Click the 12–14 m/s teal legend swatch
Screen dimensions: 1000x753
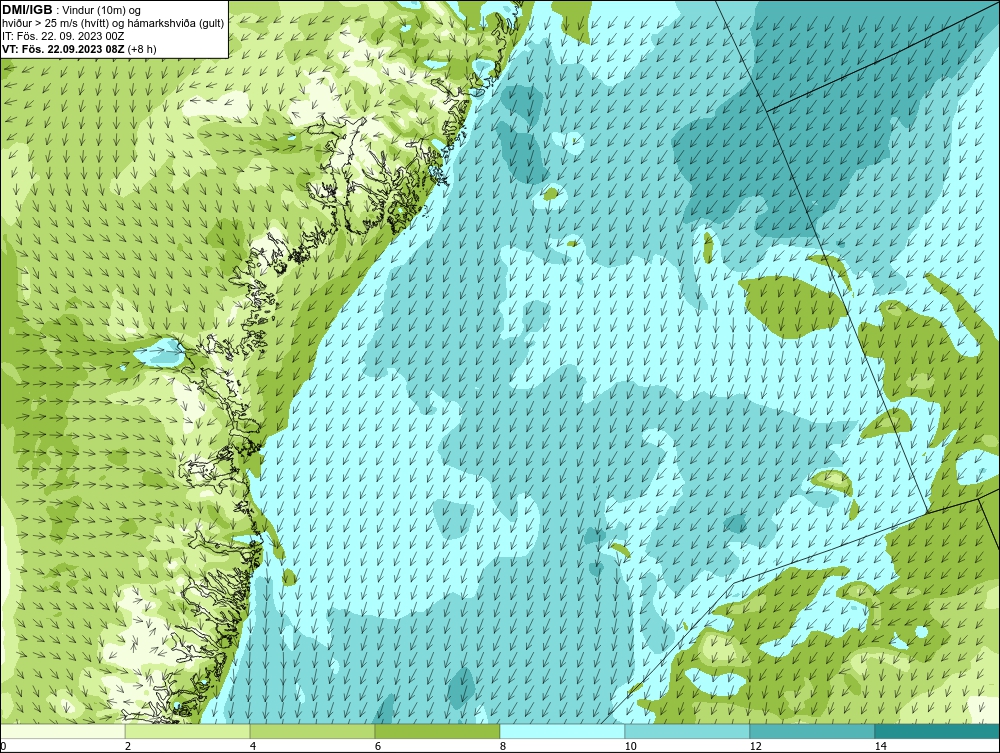pyautogui.click(x=812, y=731)
